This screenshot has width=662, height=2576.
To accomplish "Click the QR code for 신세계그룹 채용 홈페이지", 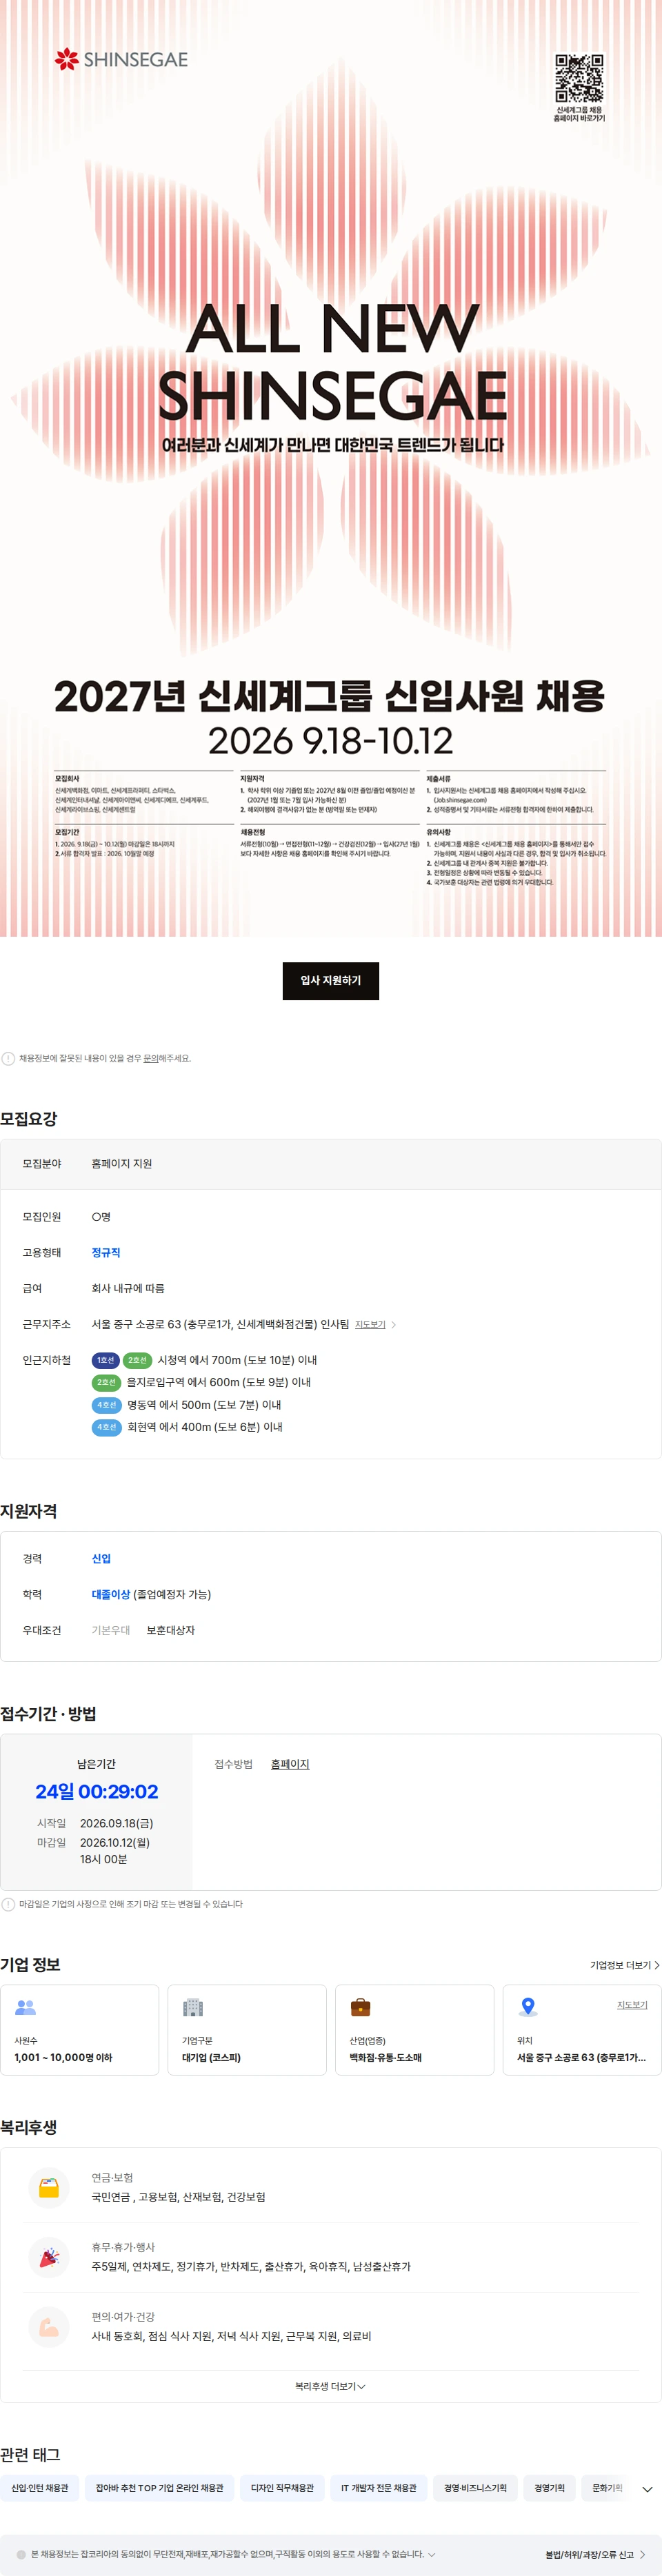I will 579,78.
